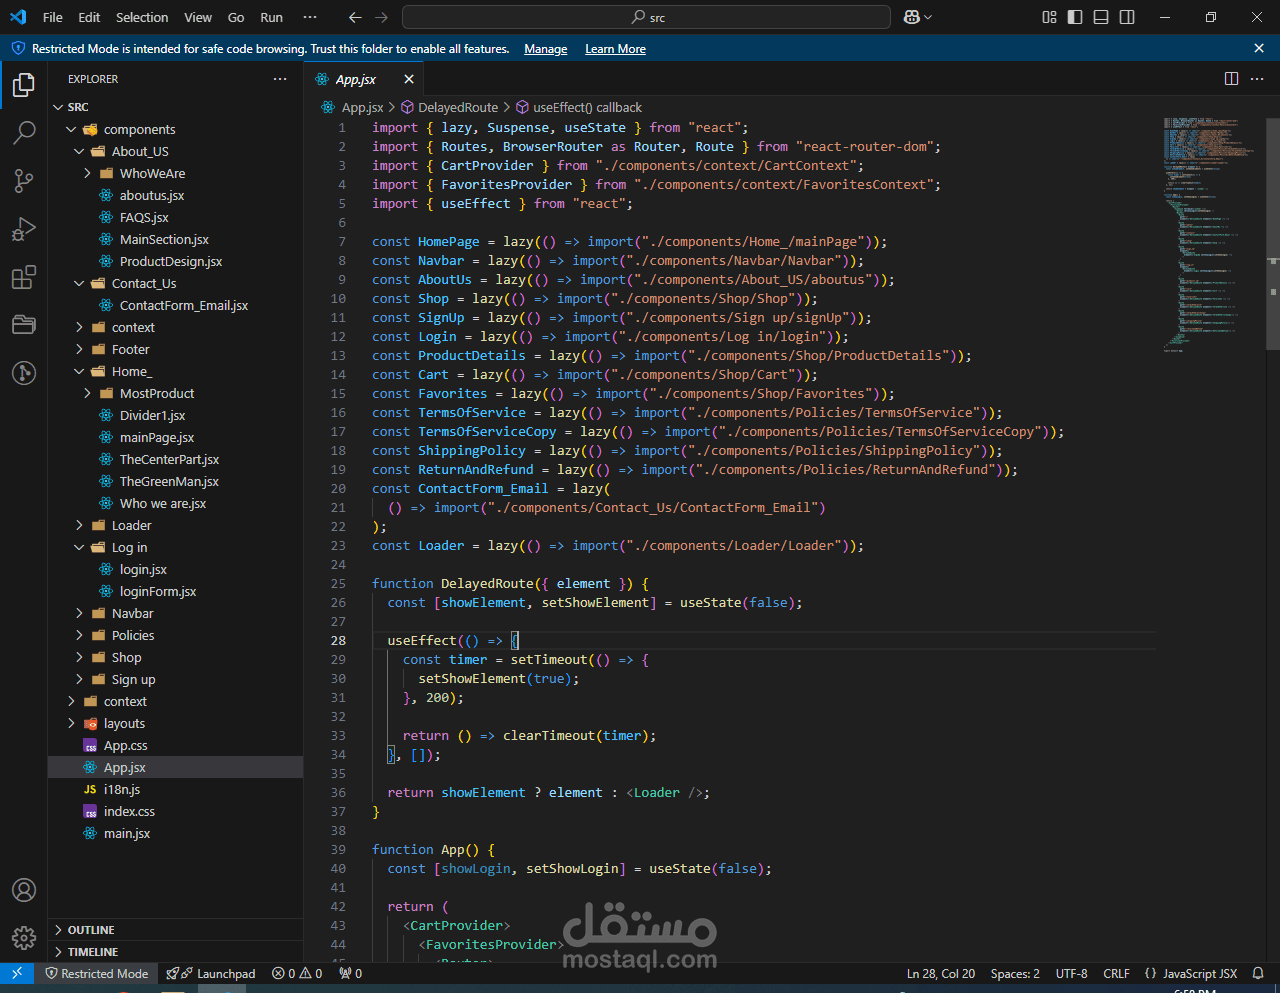This screenshot has width=1280, height=993.
Task: Collapse the About_US folder
Action: (140, 151)
